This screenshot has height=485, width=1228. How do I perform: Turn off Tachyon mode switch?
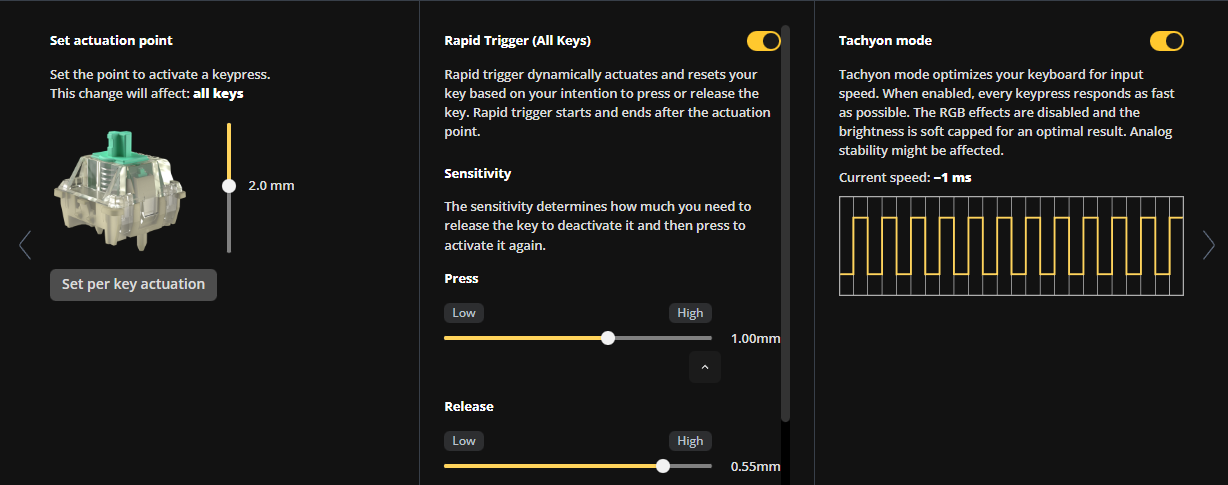point(1166,41)
